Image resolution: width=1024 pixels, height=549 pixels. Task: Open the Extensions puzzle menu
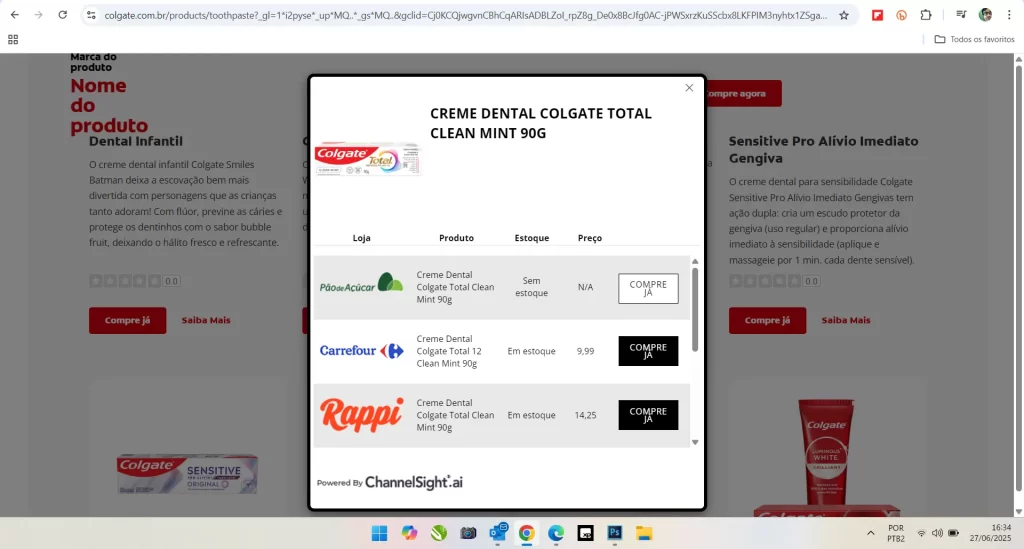coord(926,15)
